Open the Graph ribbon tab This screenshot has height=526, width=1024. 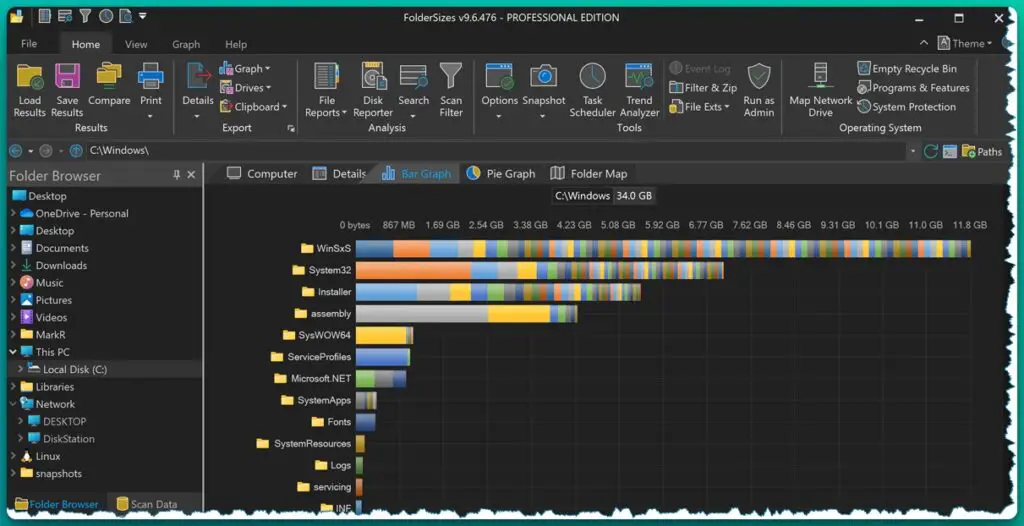pos(186,45)
